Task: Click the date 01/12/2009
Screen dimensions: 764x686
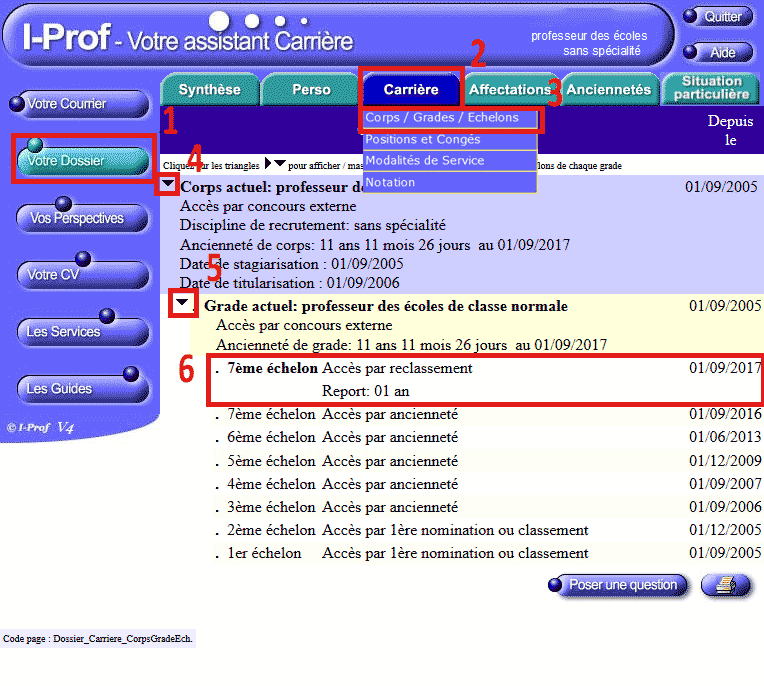Action: (725, 461)
